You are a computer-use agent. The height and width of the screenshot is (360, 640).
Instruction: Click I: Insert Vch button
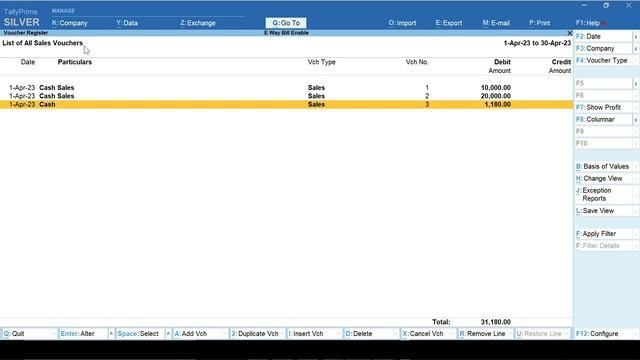(x=312, y=333)
